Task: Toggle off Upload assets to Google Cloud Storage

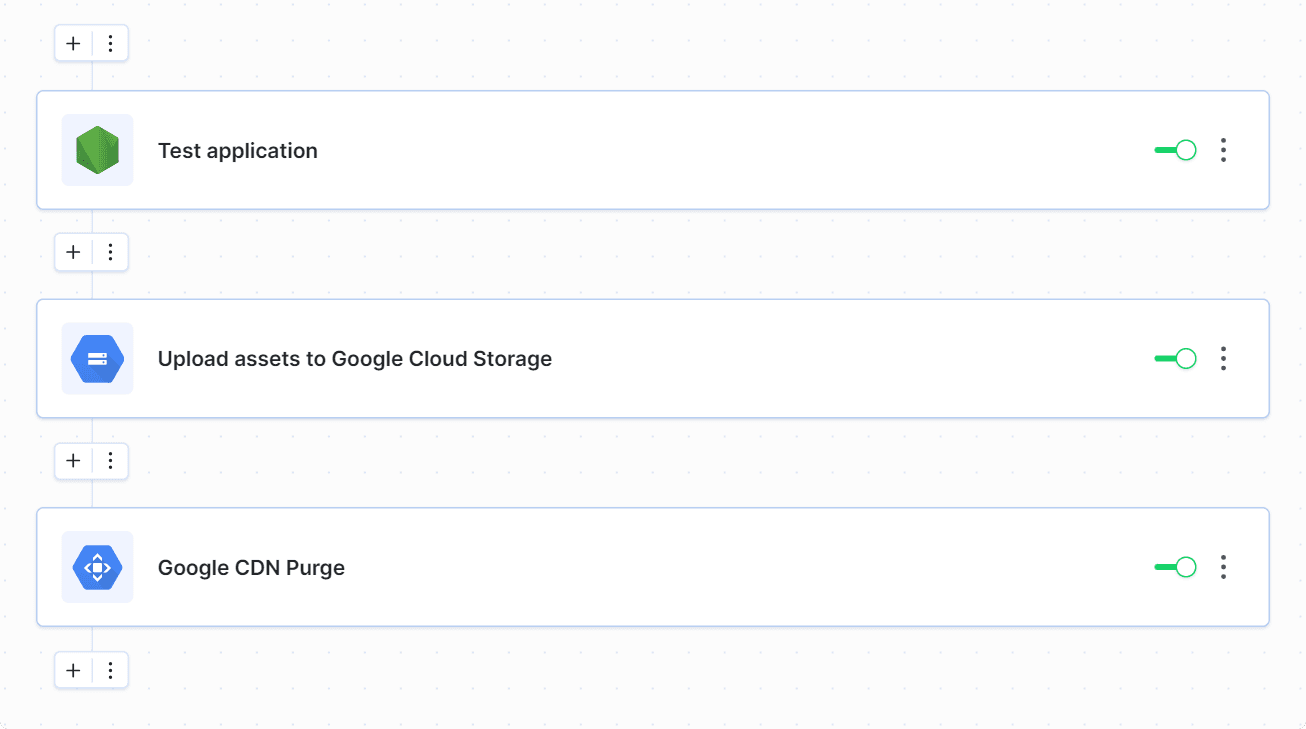Action: (1174, 358)
